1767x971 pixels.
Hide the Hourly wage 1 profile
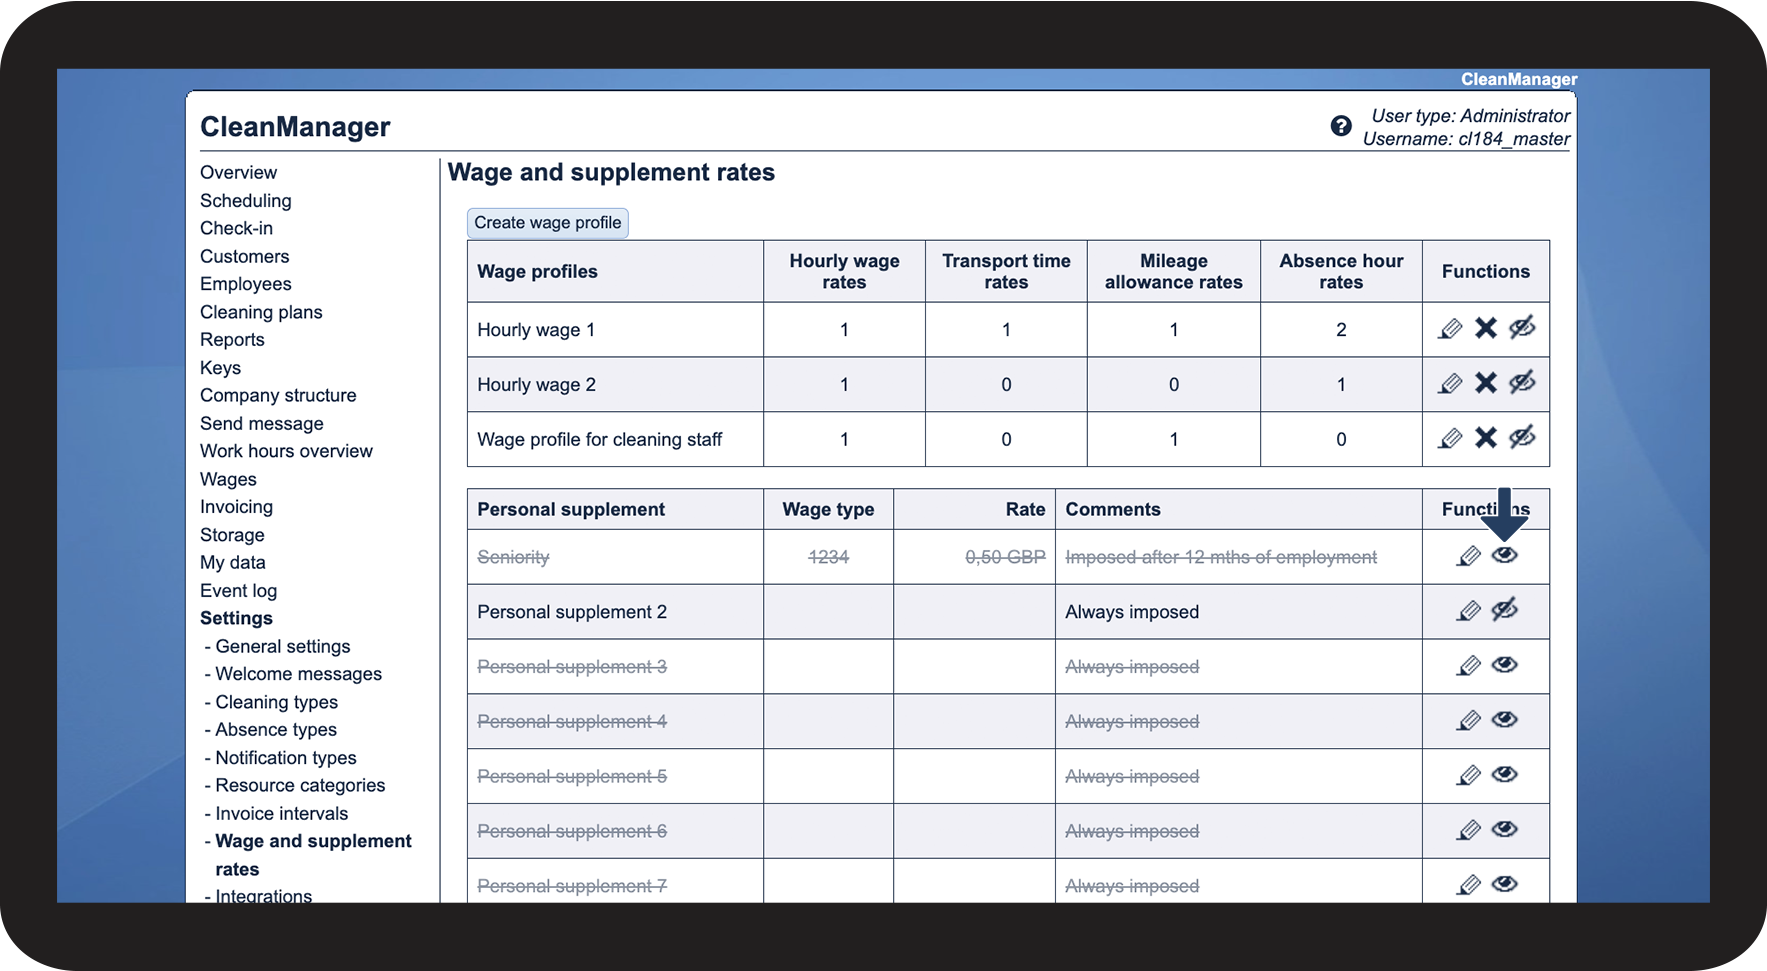tap(1522, 328)
